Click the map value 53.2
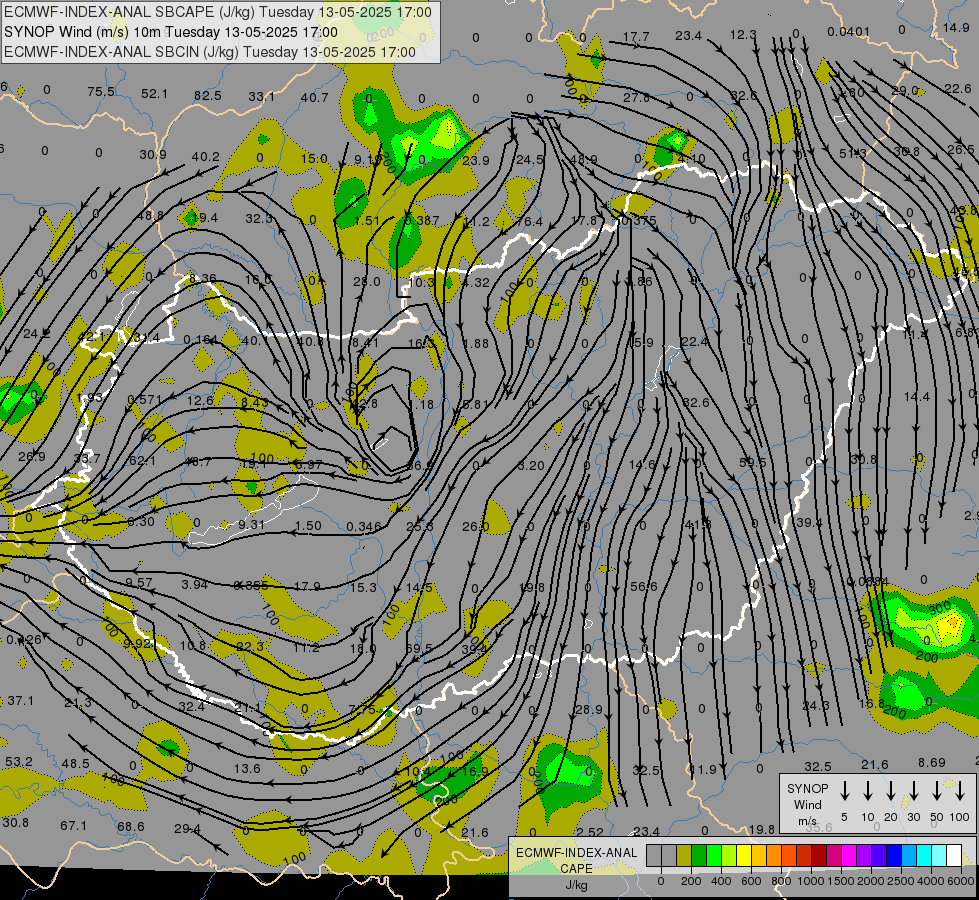979x900 pixels. pos(19,762)
